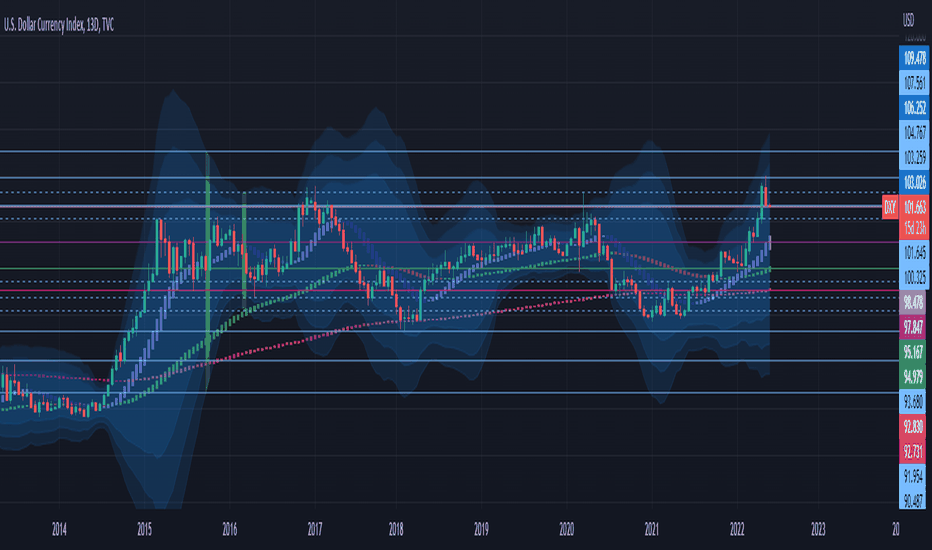932x550 pixels.
Task: Select the 107.561 price label
Action: (913, 83)
